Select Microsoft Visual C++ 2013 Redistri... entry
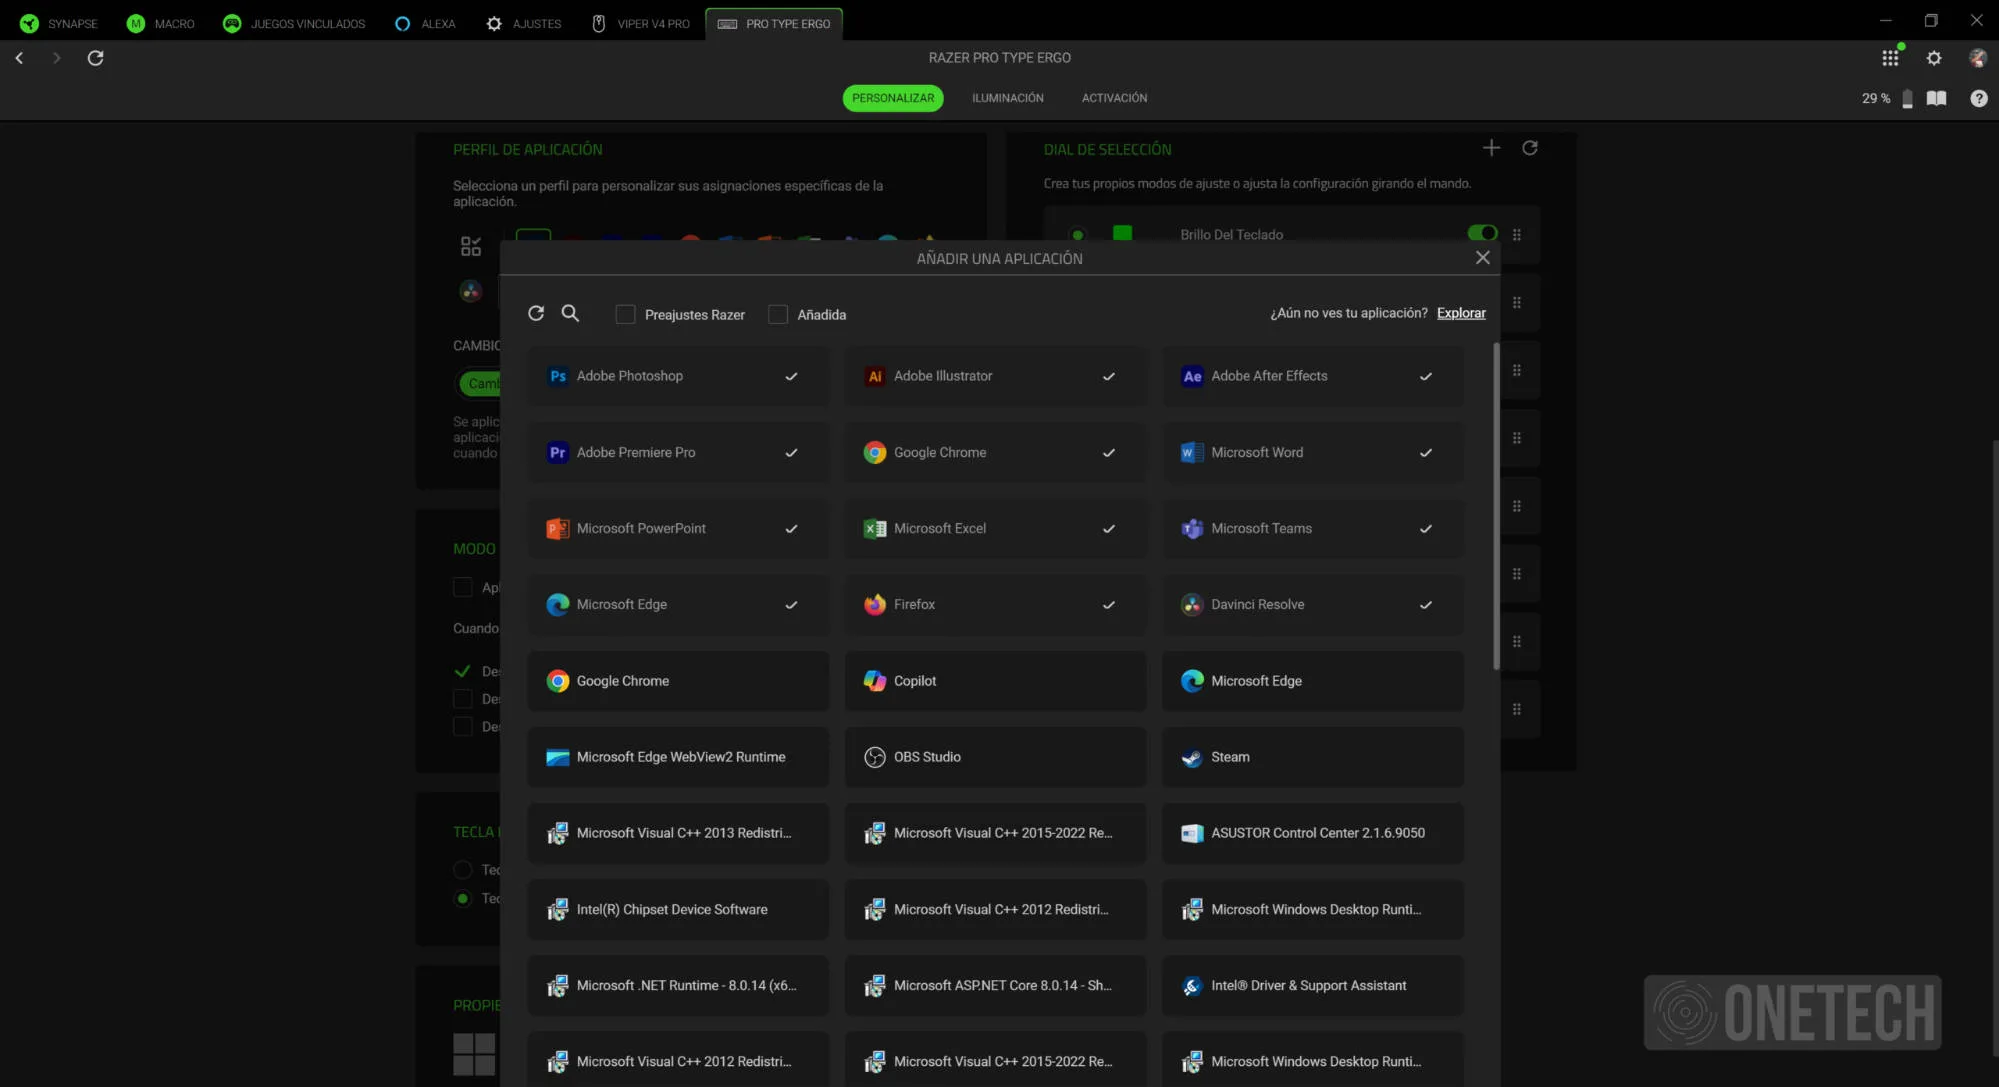Screen dimensions: 1999x1087 (678, 833)
